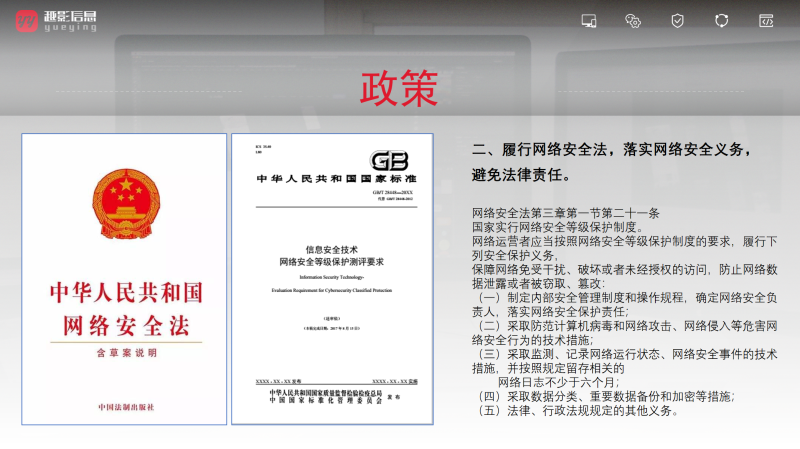Click the 含草案说明 subtitle on book
This screenshot has height=449, width=800.
(x=127, y=353)
